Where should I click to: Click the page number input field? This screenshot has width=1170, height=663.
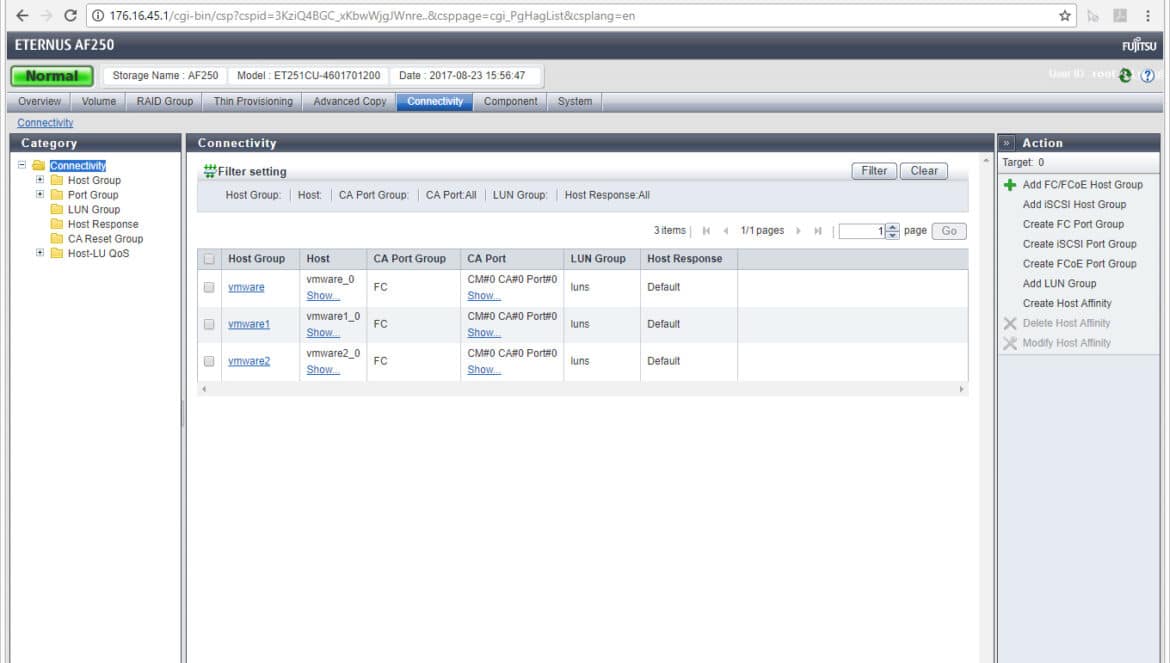click(x=862, y=231)
